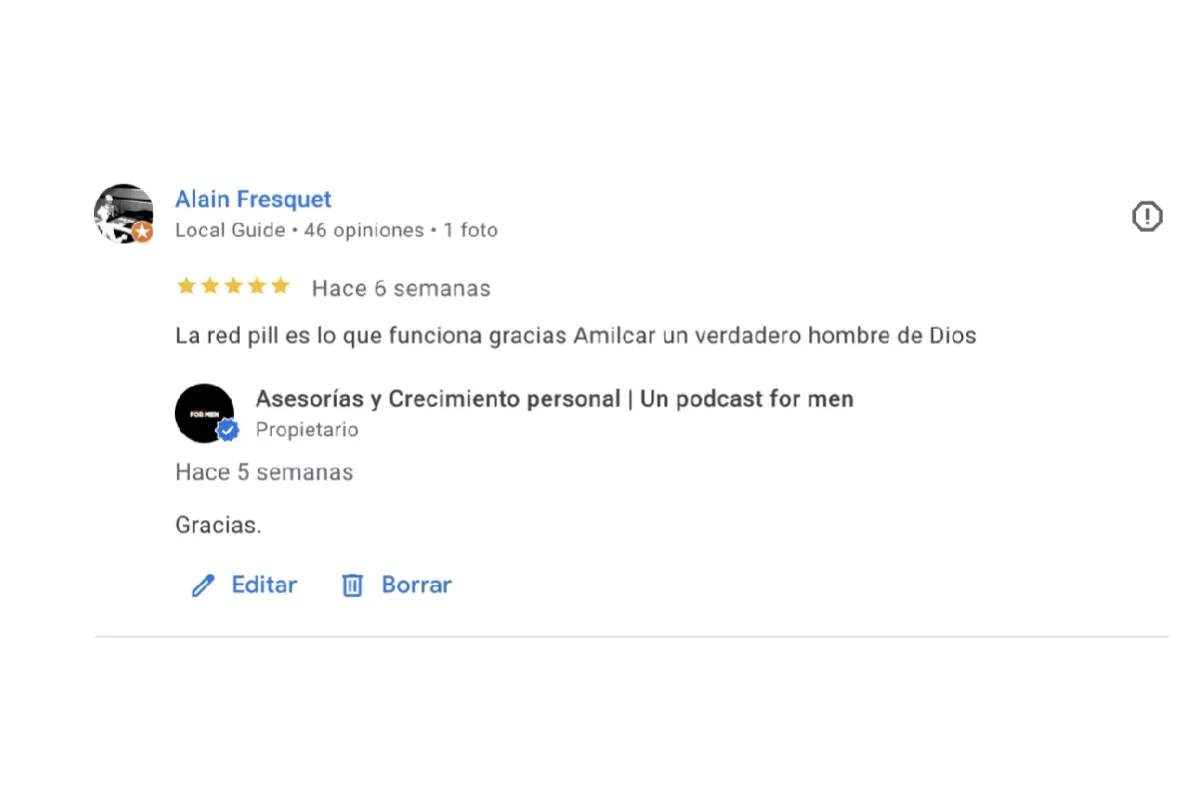Click the For Men business logo
Image resolution: width=1200 pixels, height=800 pixels.
(x=204, y=413)
